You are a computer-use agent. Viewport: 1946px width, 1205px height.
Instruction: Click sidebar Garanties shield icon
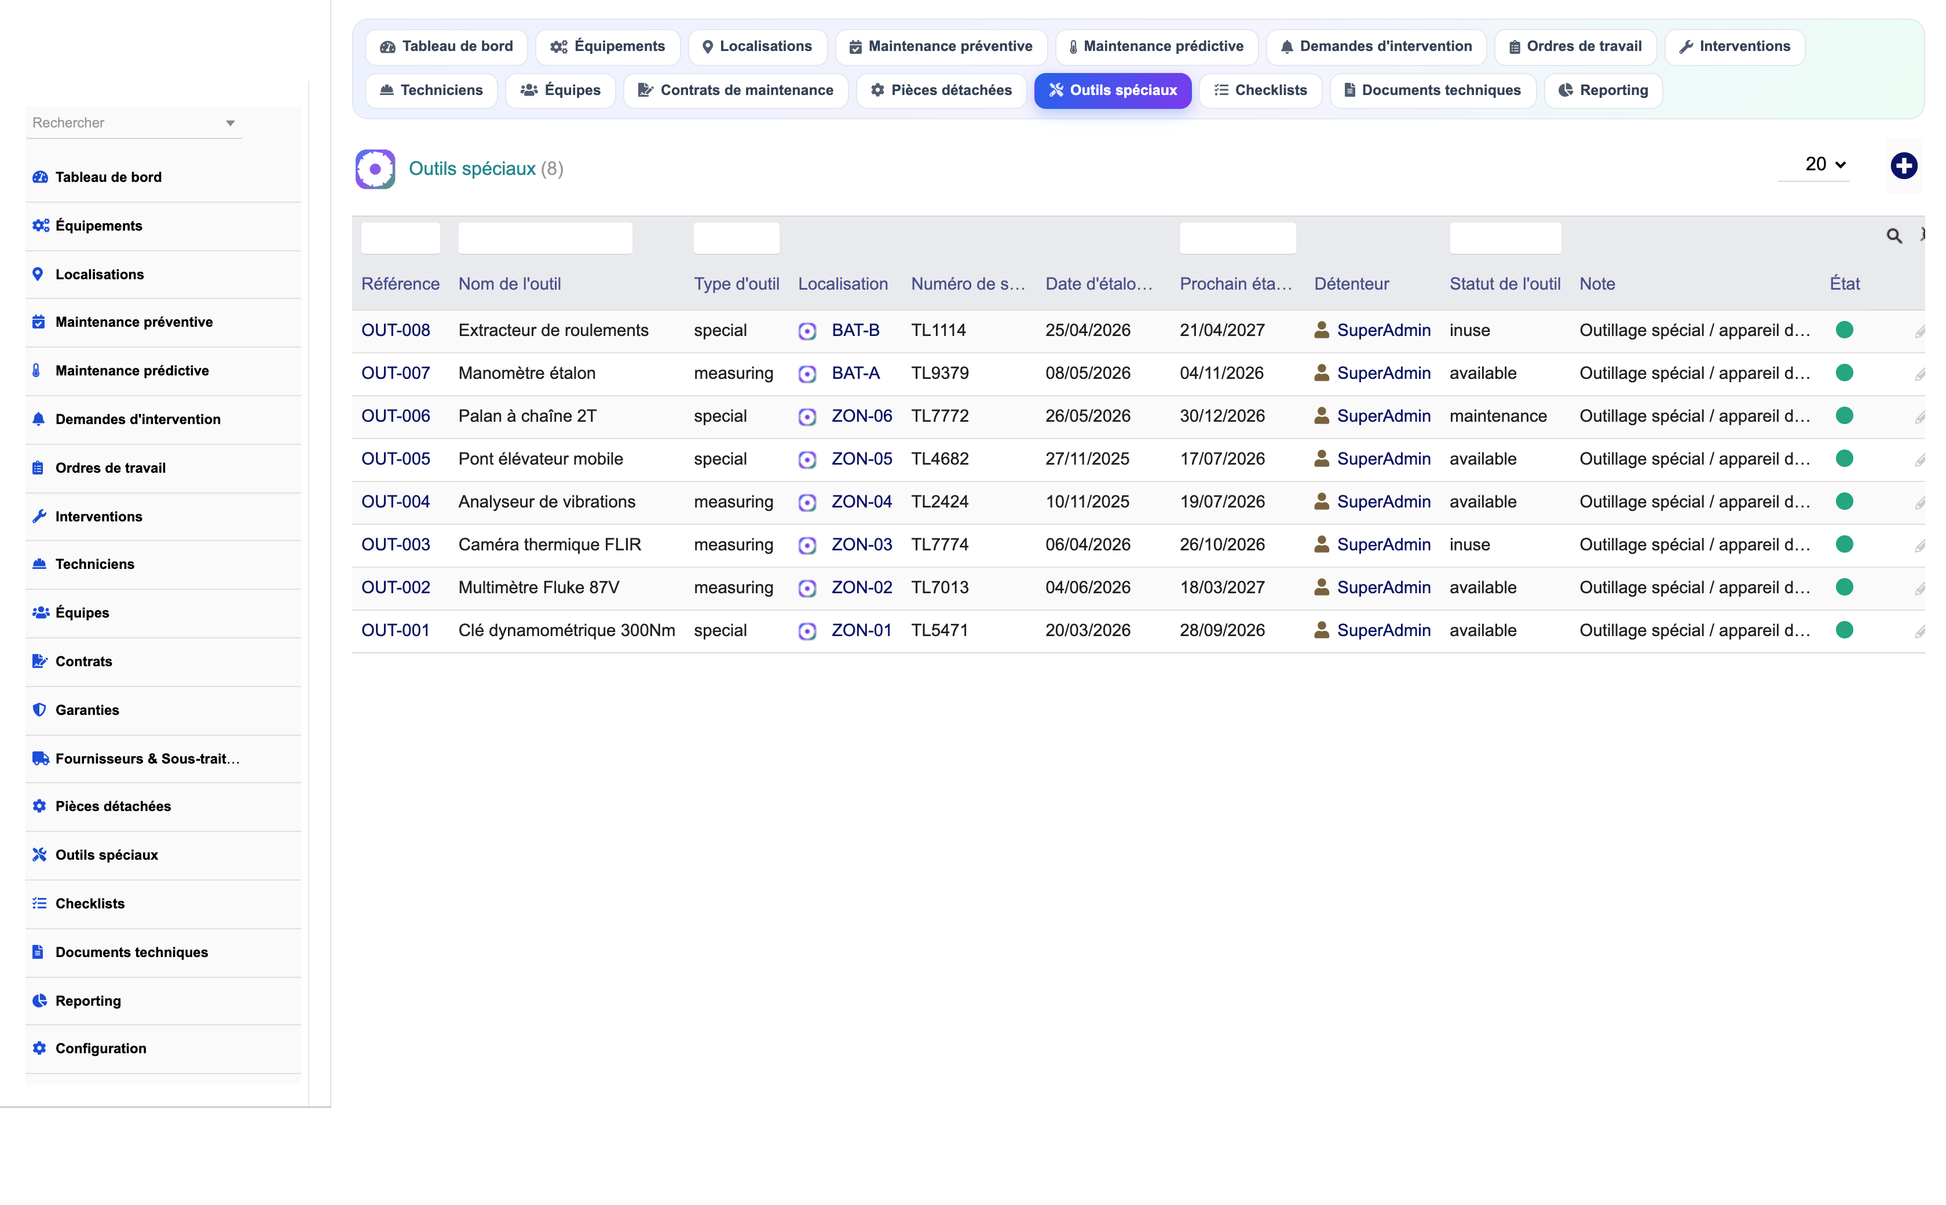(x=39, y=710)
